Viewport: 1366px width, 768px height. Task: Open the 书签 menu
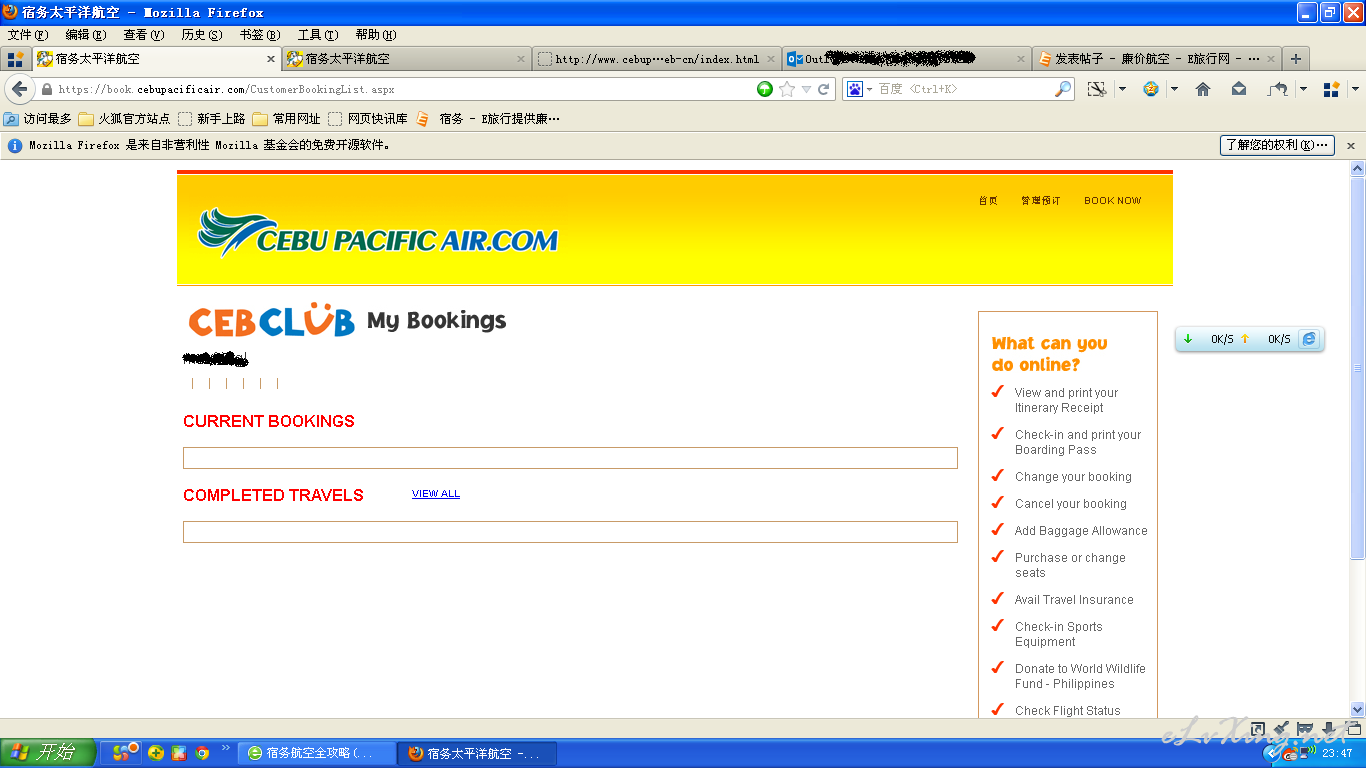point(260,35)
